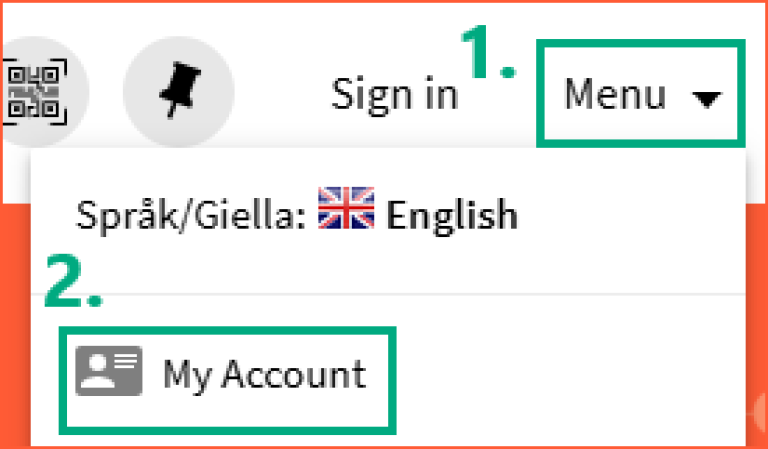768x449 pixels.
Task: Click the ID card icon beside My Account
Action: (x=108, y=371)
